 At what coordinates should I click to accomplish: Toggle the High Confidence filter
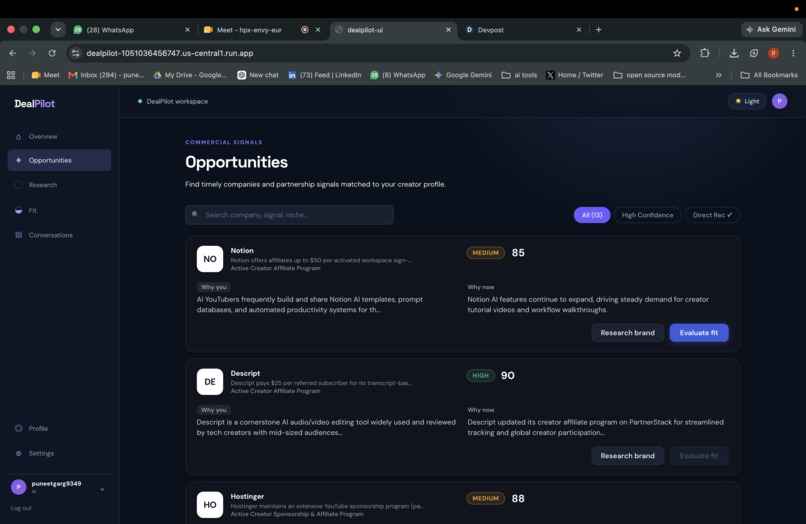[x=647, y=215]
